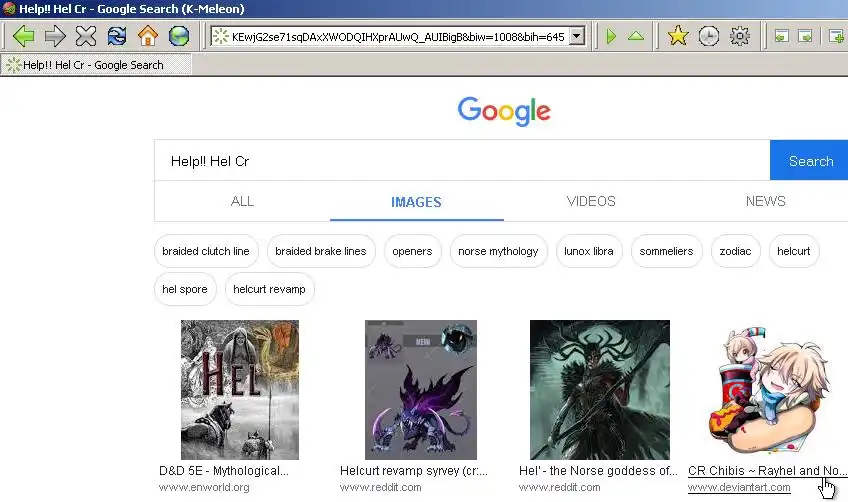
Task: Open Hel' - the Norse goddess link
Action: tap(598, 471)
